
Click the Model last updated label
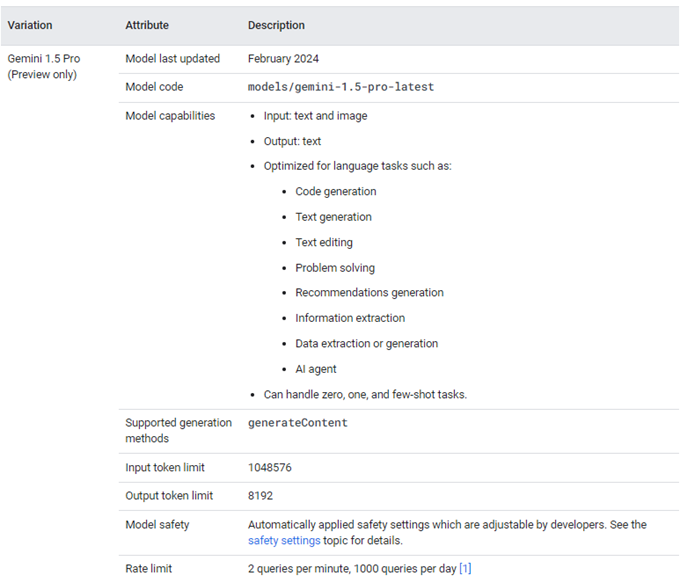(x=172, y=59)
